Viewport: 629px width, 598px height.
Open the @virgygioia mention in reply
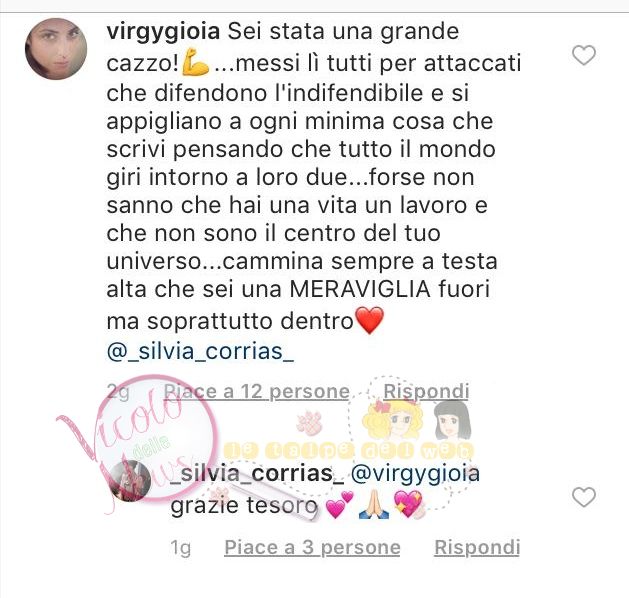[416, 474]
